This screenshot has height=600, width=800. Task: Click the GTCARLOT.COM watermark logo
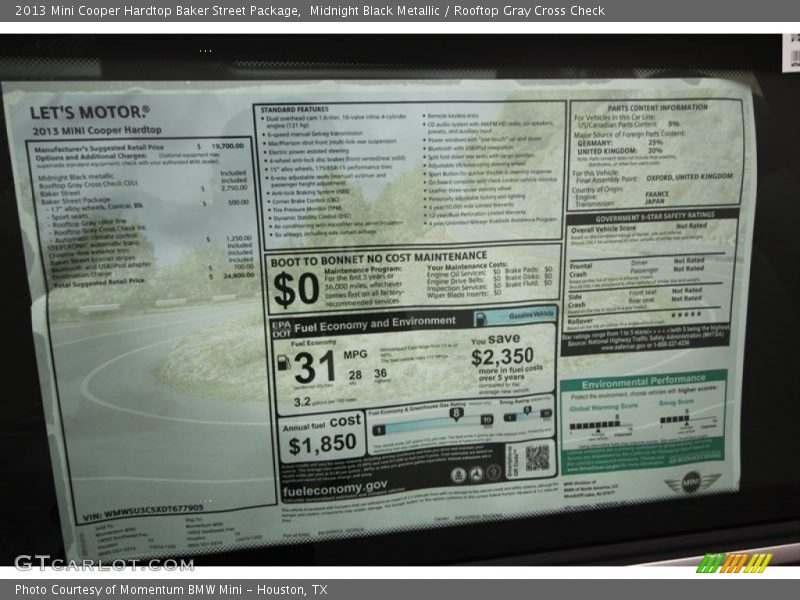[104, 563]
